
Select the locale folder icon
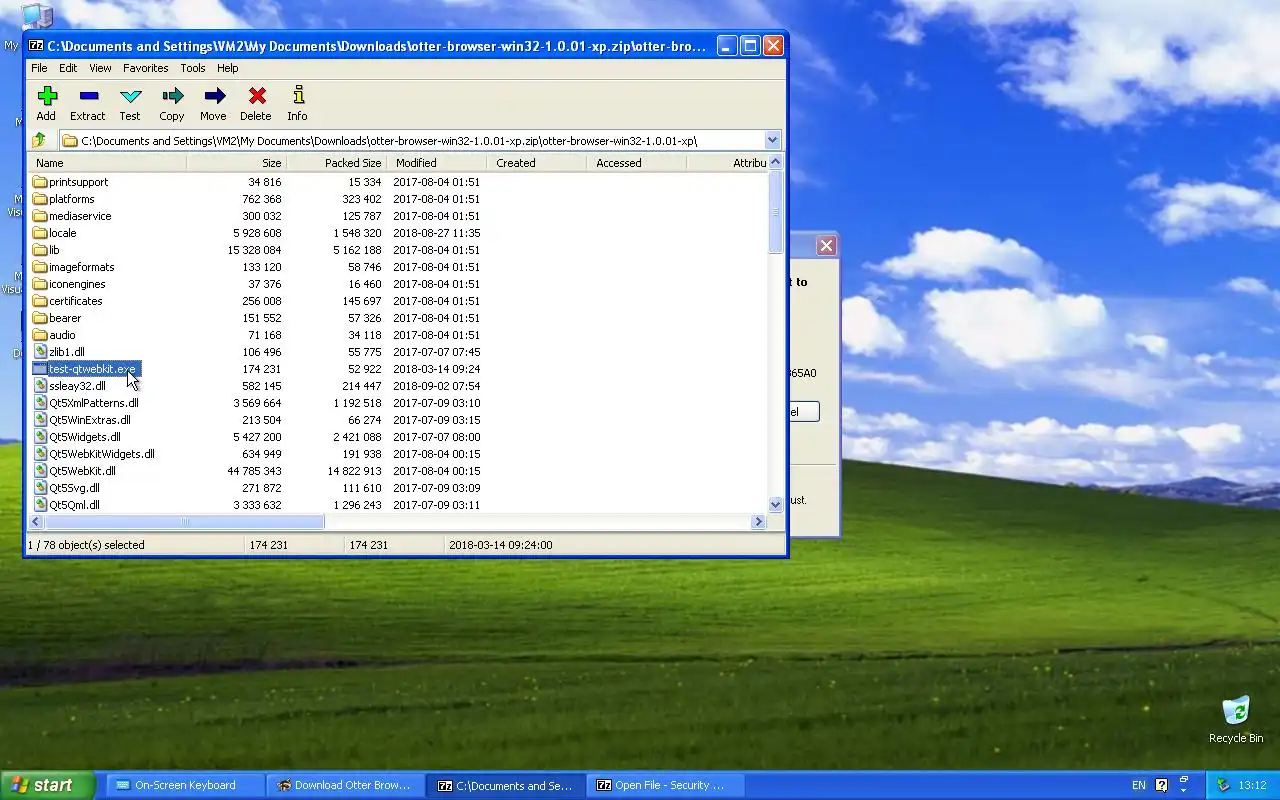pyautogui.click(x=40, y=233)
